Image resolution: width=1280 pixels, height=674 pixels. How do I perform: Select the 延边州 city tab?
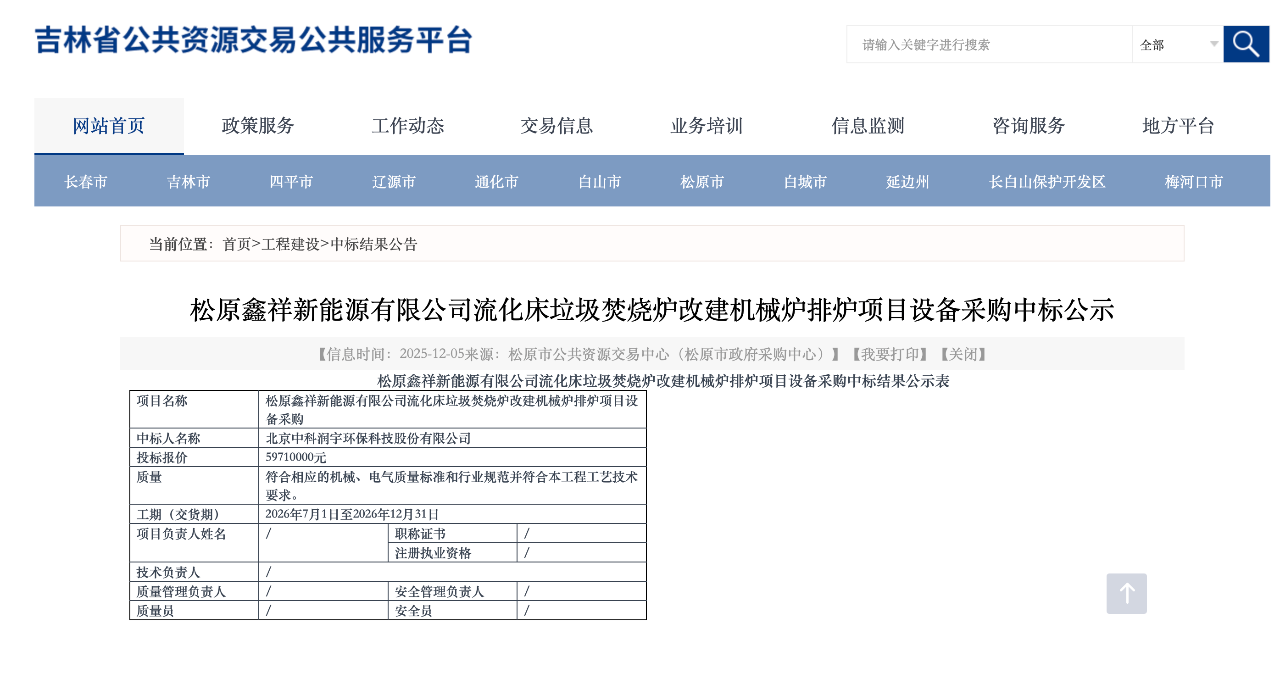(907, 181)
